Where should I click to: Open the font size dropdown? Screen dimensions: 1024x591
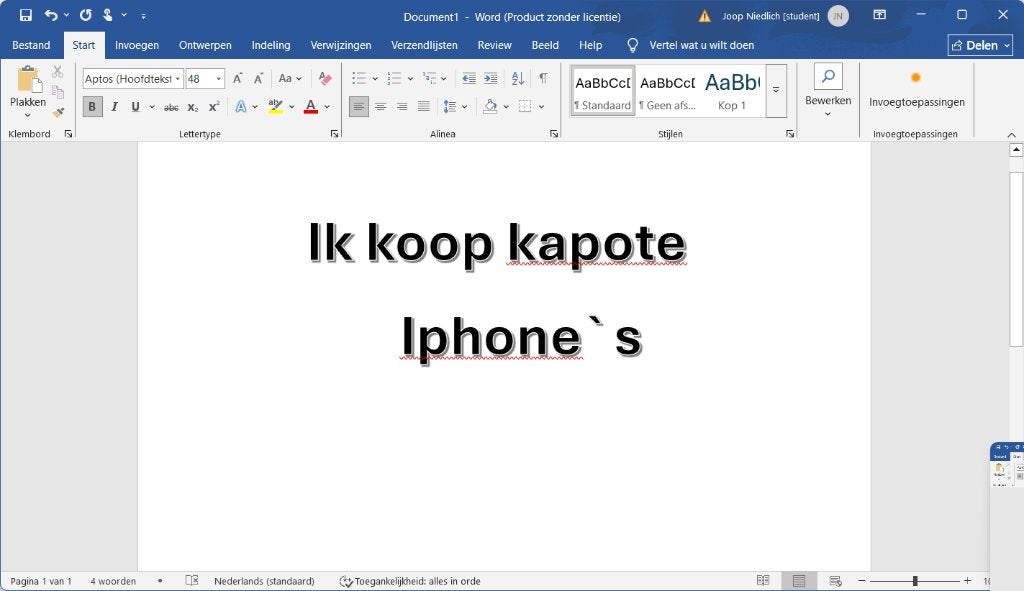click(x=219, y=79)
